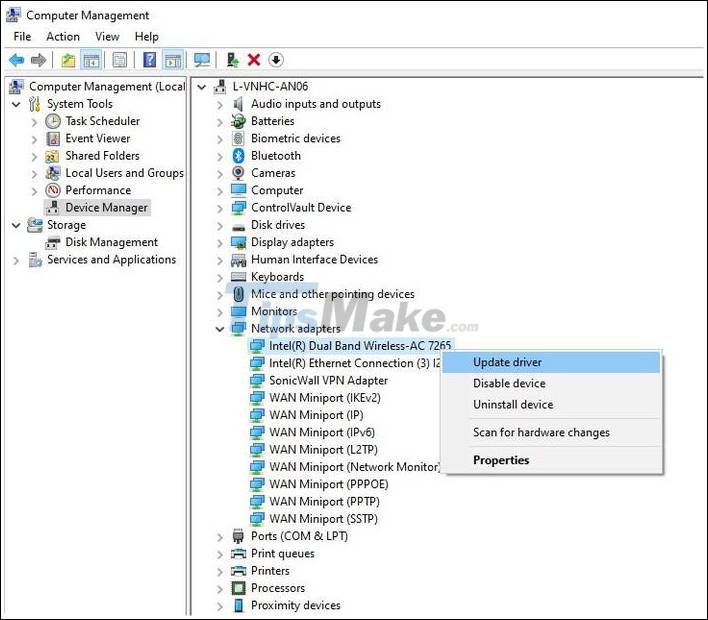Click the Event Viewer icon
Screen dimensions: 708x620
click(53, 139)
